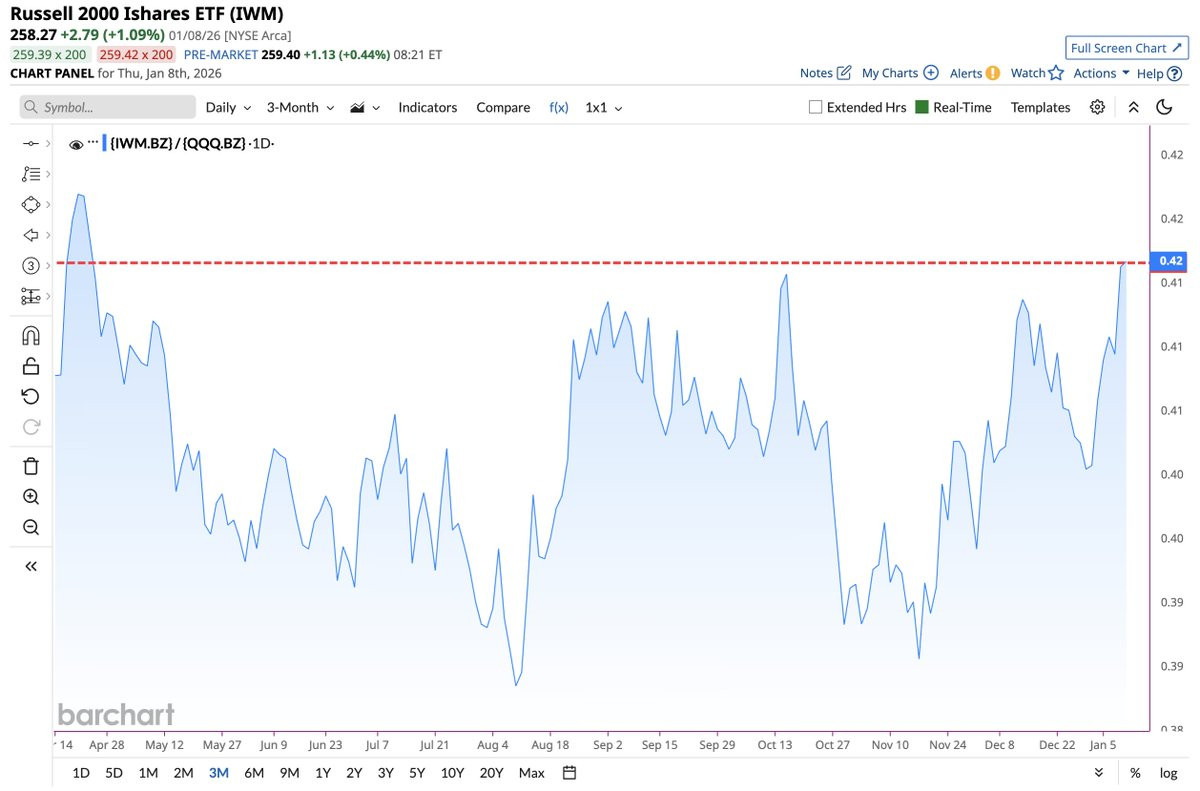
Task: Open the Templates menu
Action: coord(1040,107)
